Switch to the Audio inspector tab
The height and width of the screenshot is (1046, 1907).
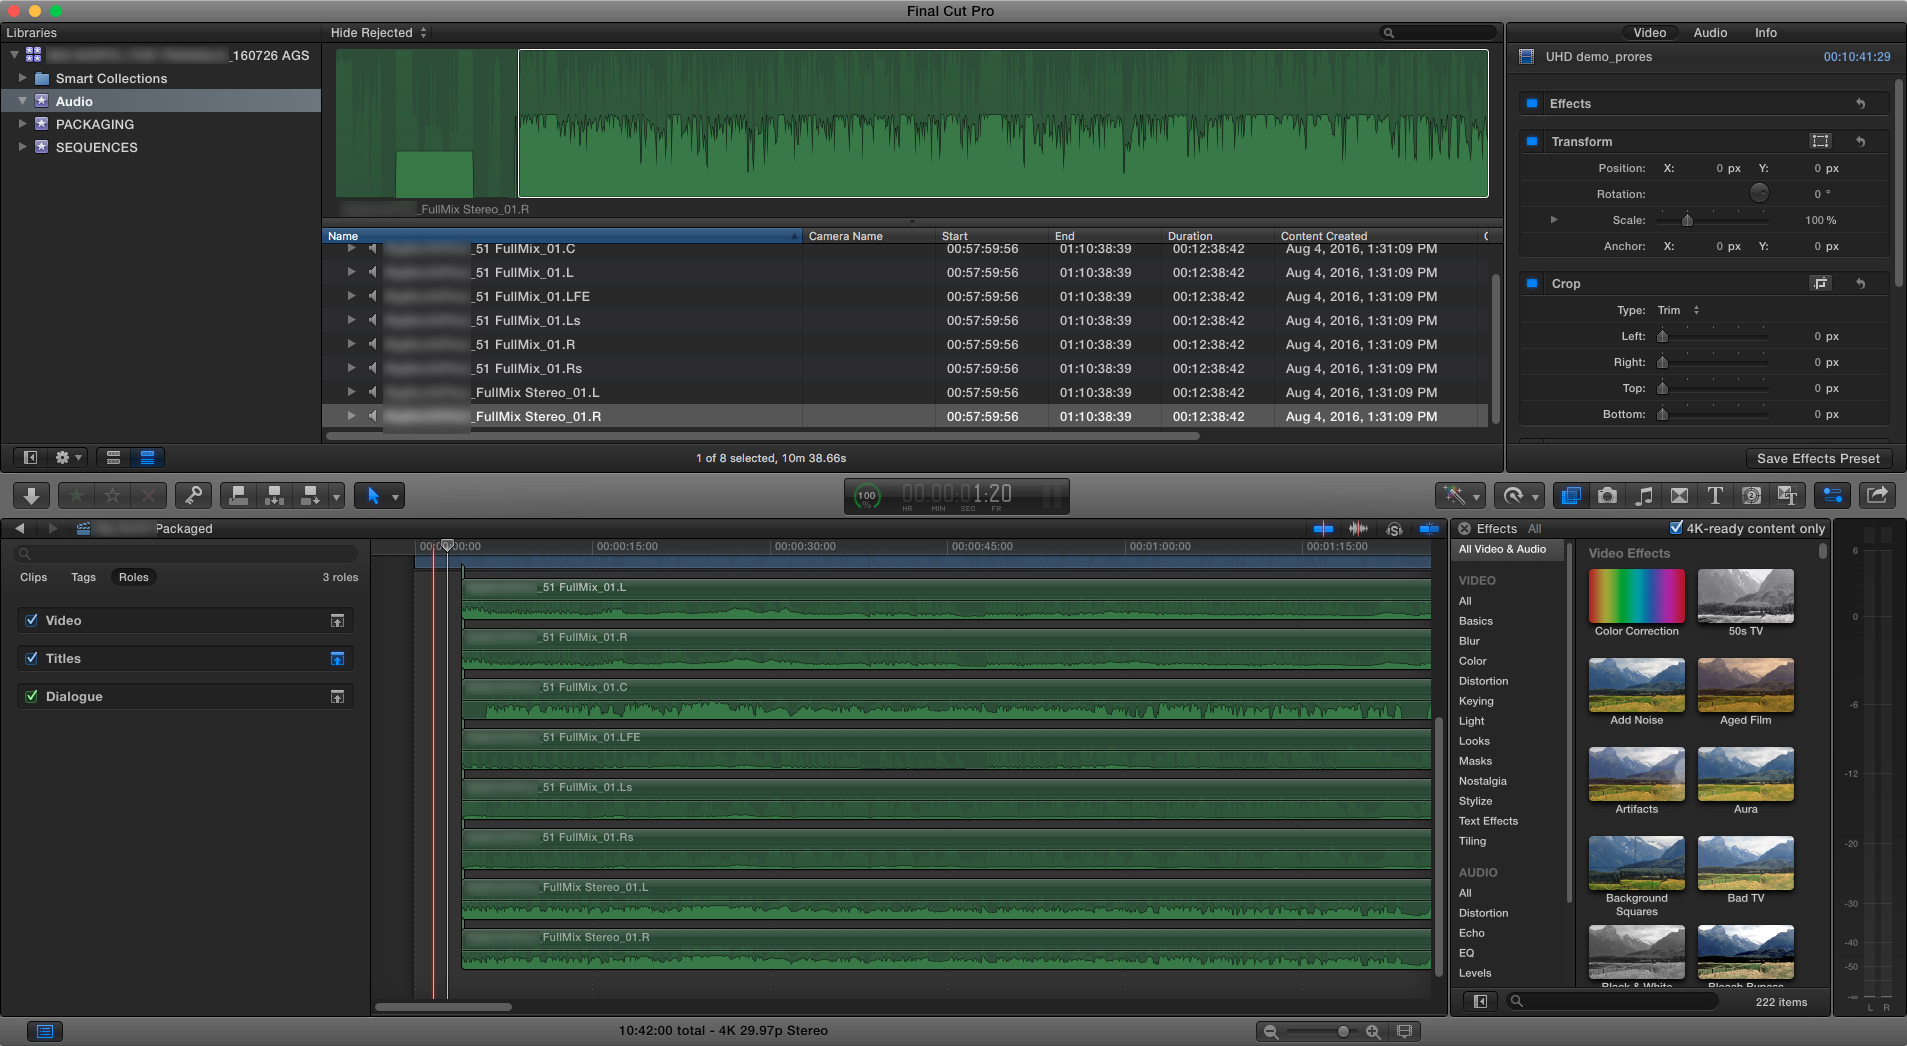[1710, 32]
